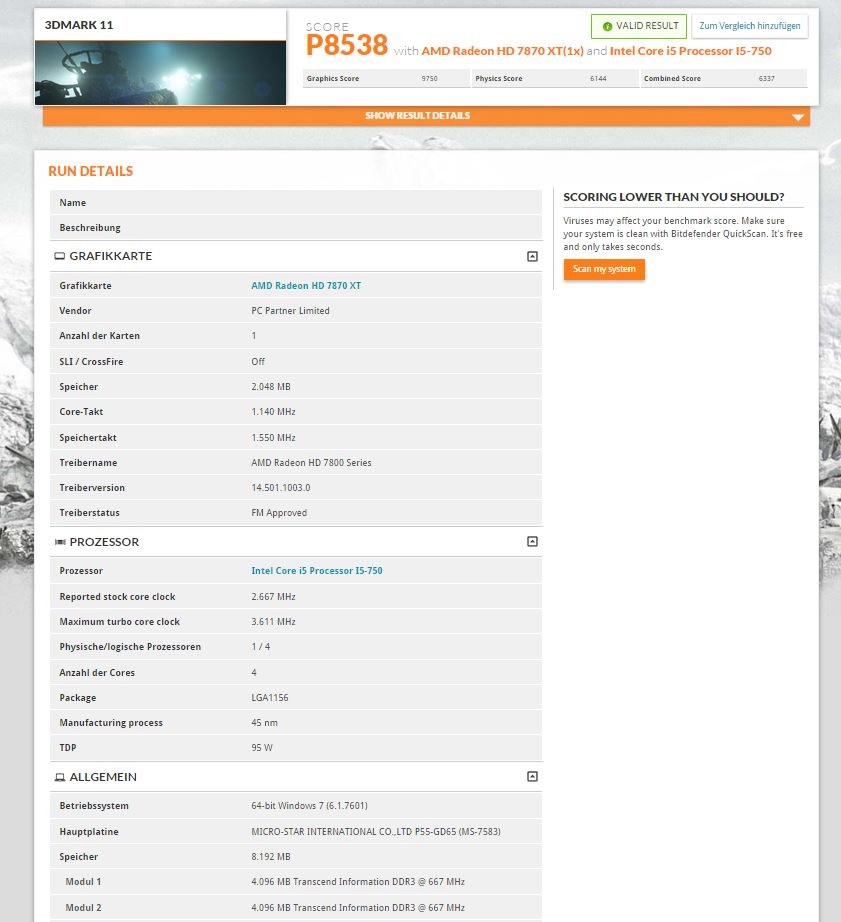
Task: Select Manufacturing process value 45 nm
Action: pyautogui.click(x=264, y=723)
